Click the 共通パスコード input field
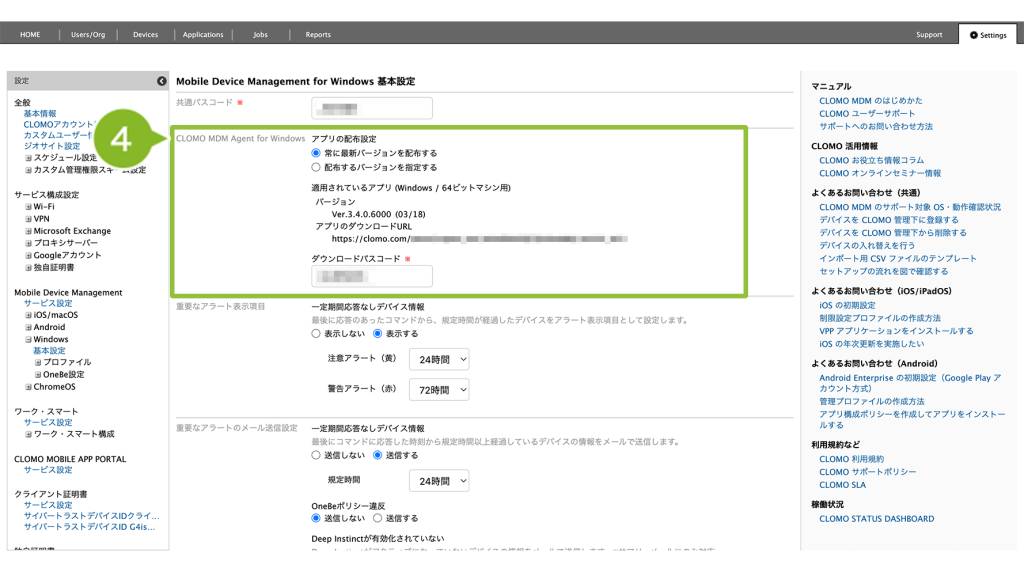Screen dimensions: 1024x576 372,108
